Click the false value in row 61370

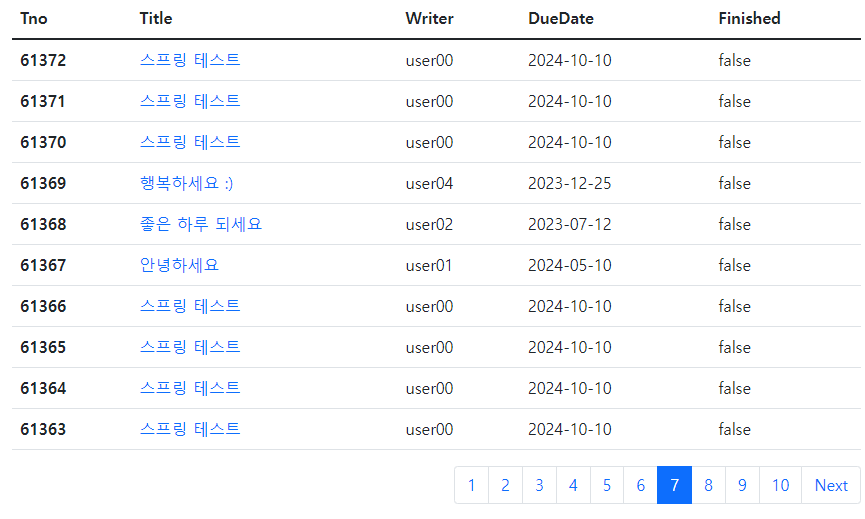(x=734, y=142)
